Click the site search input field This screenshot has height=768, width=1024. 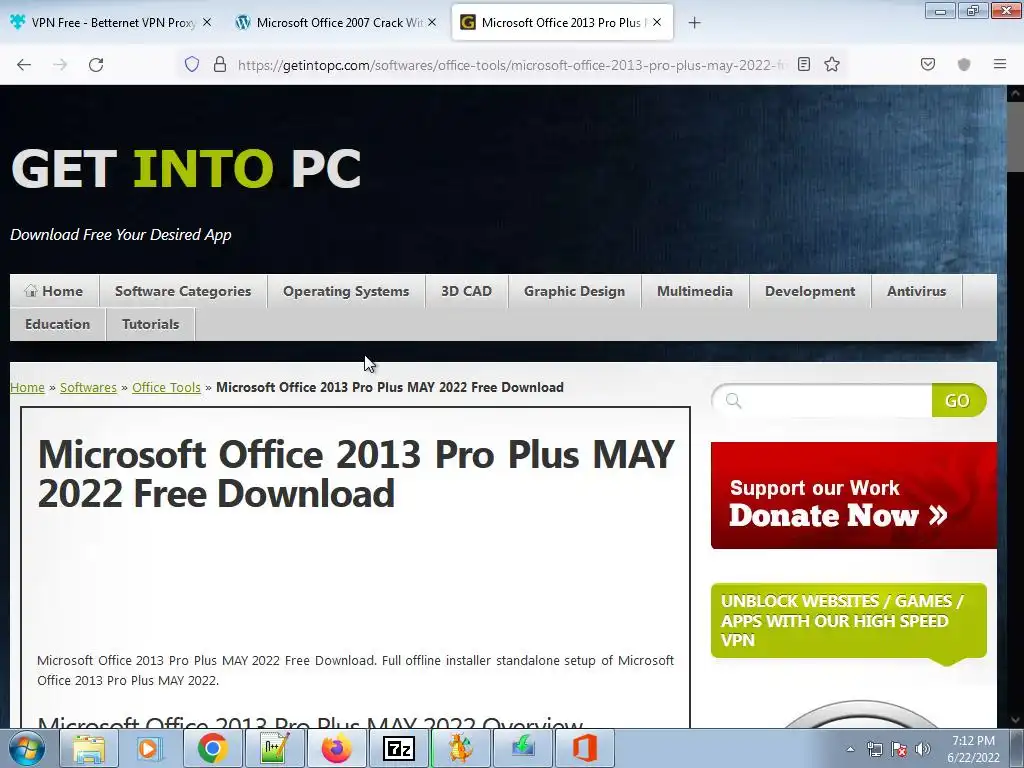tap(823, 400)
